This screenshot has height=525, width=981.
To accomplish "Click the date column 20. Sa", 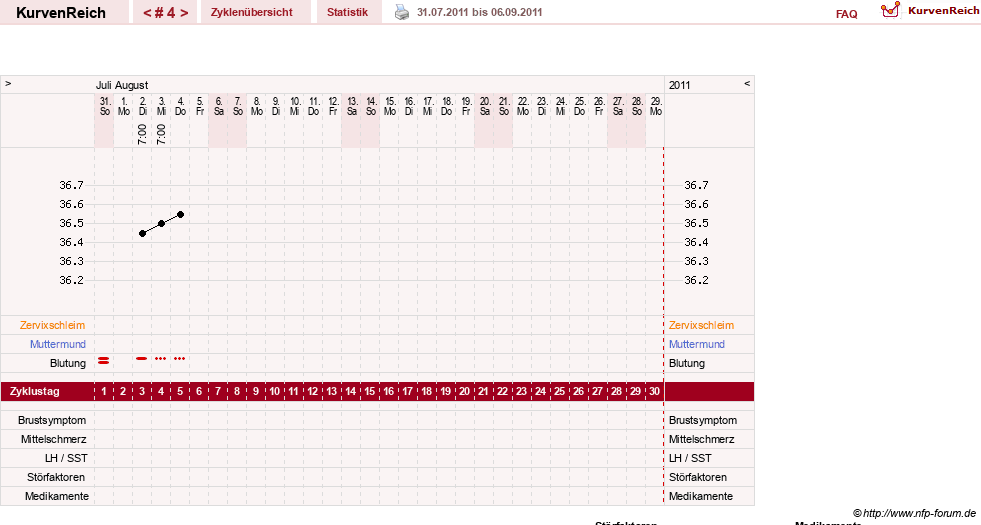I will coord(485,106).
